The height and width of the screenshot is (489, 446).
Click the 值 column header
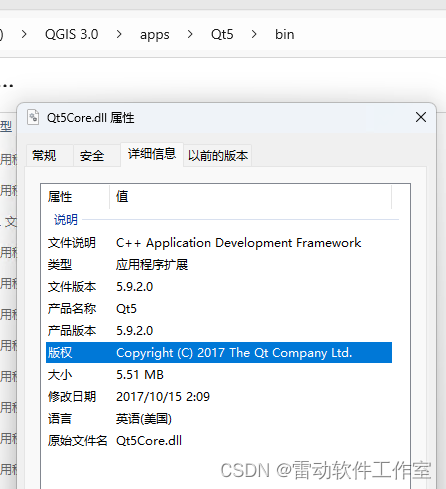250,197
